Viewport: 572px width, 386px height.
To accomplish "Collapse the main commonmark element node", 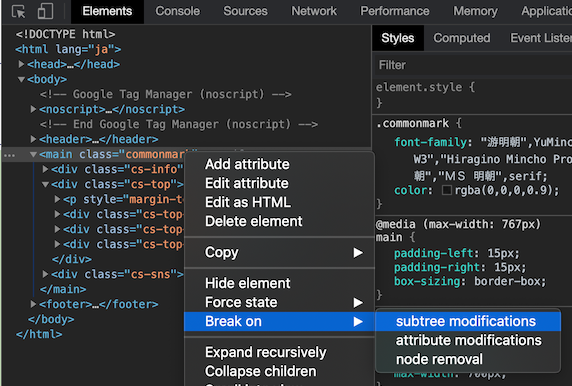I will tap(33, 154).
